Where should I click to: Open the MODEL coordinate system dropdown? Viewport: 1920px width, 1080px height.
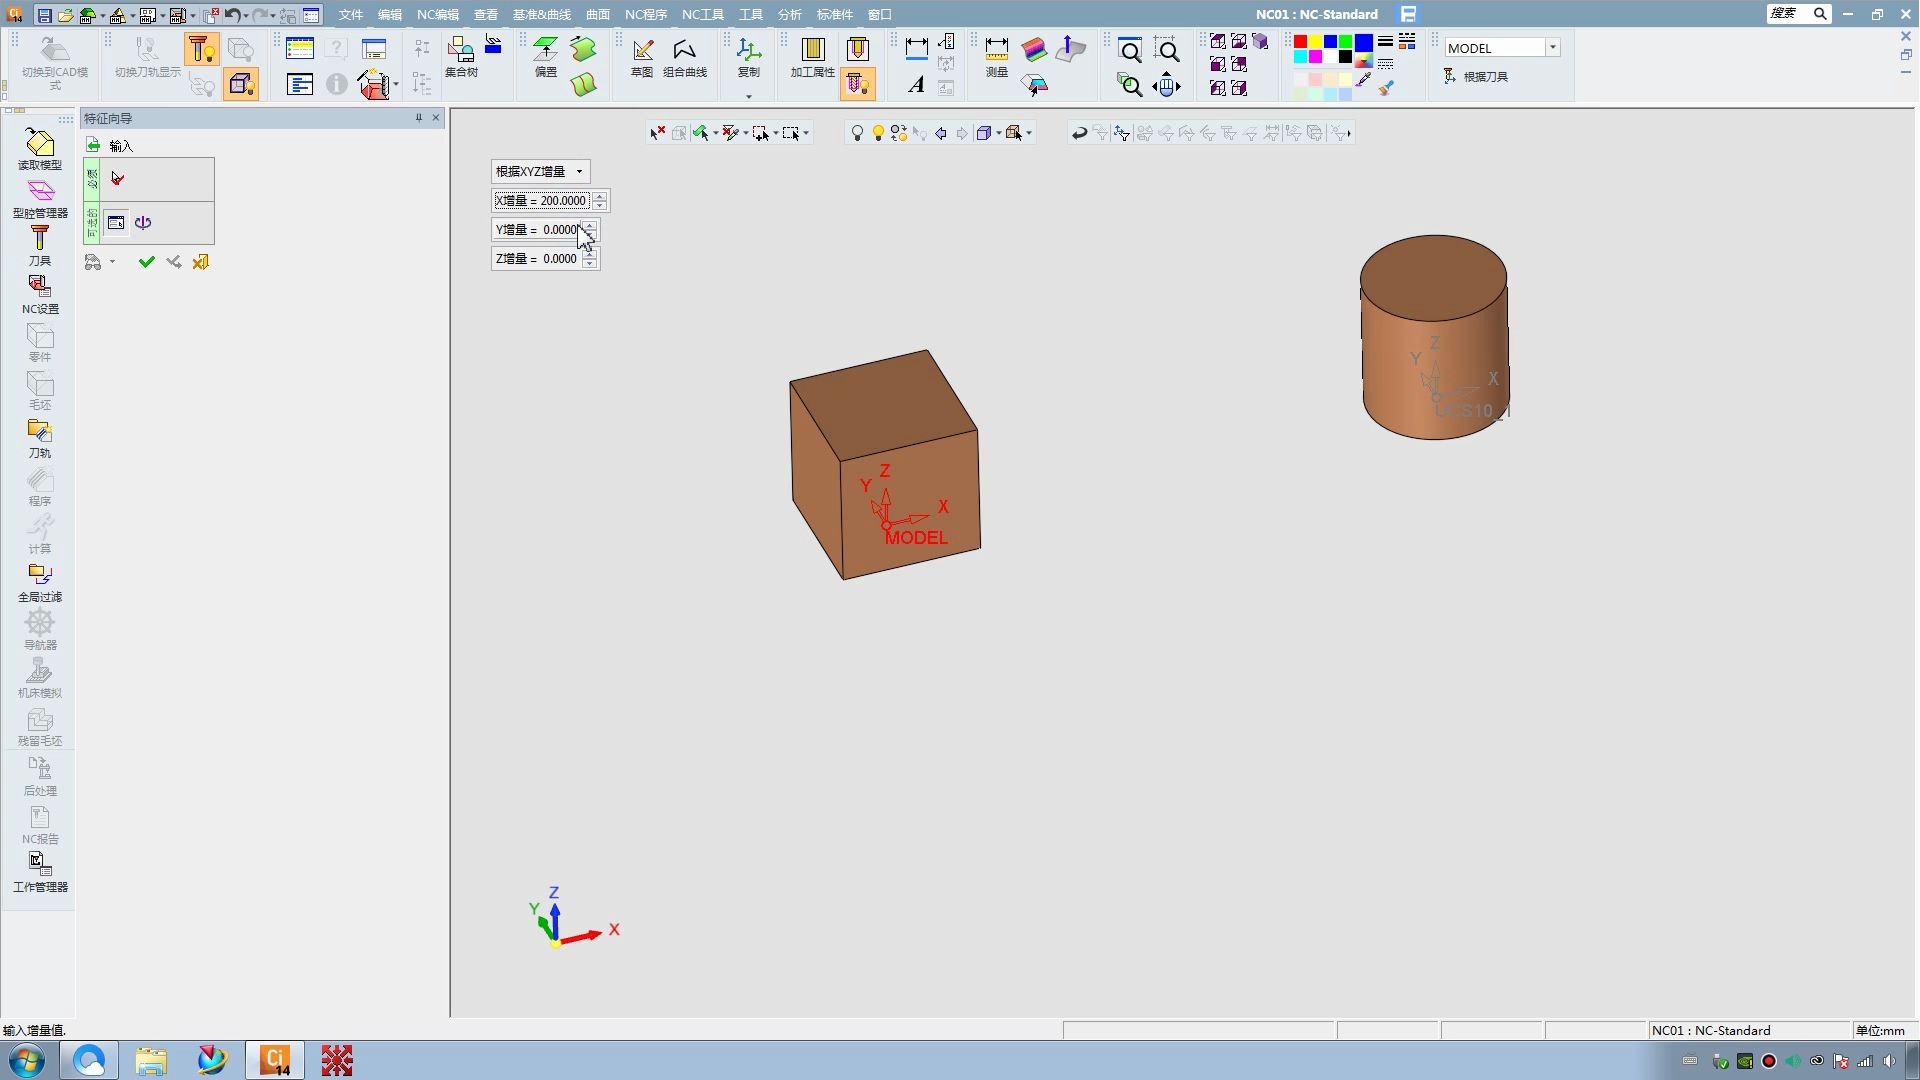pyautogui.click(x=1553, y=48)
